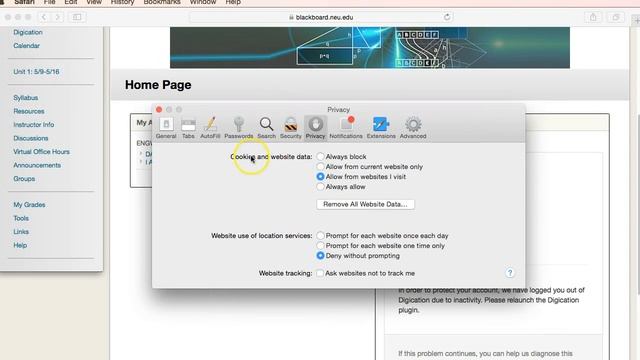Open the General preferences pane
Screen dimensions: 640x360
point(166,128)
